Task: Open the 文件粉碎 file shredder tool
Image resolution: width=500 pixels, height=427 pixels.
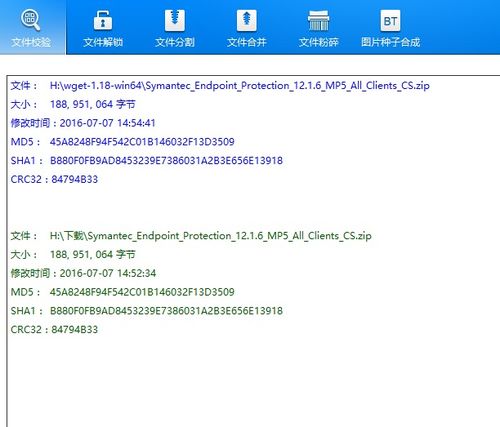Action: pos(319,28)
